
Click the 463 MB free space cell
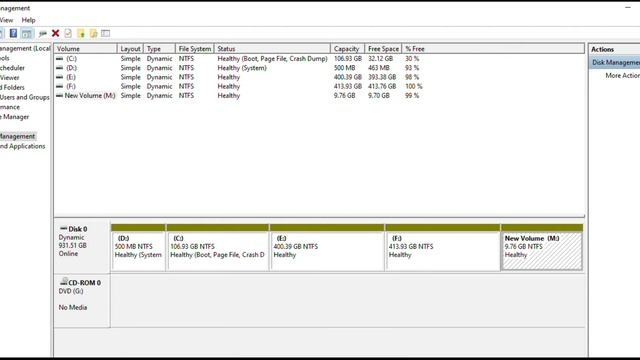(378, 68)
